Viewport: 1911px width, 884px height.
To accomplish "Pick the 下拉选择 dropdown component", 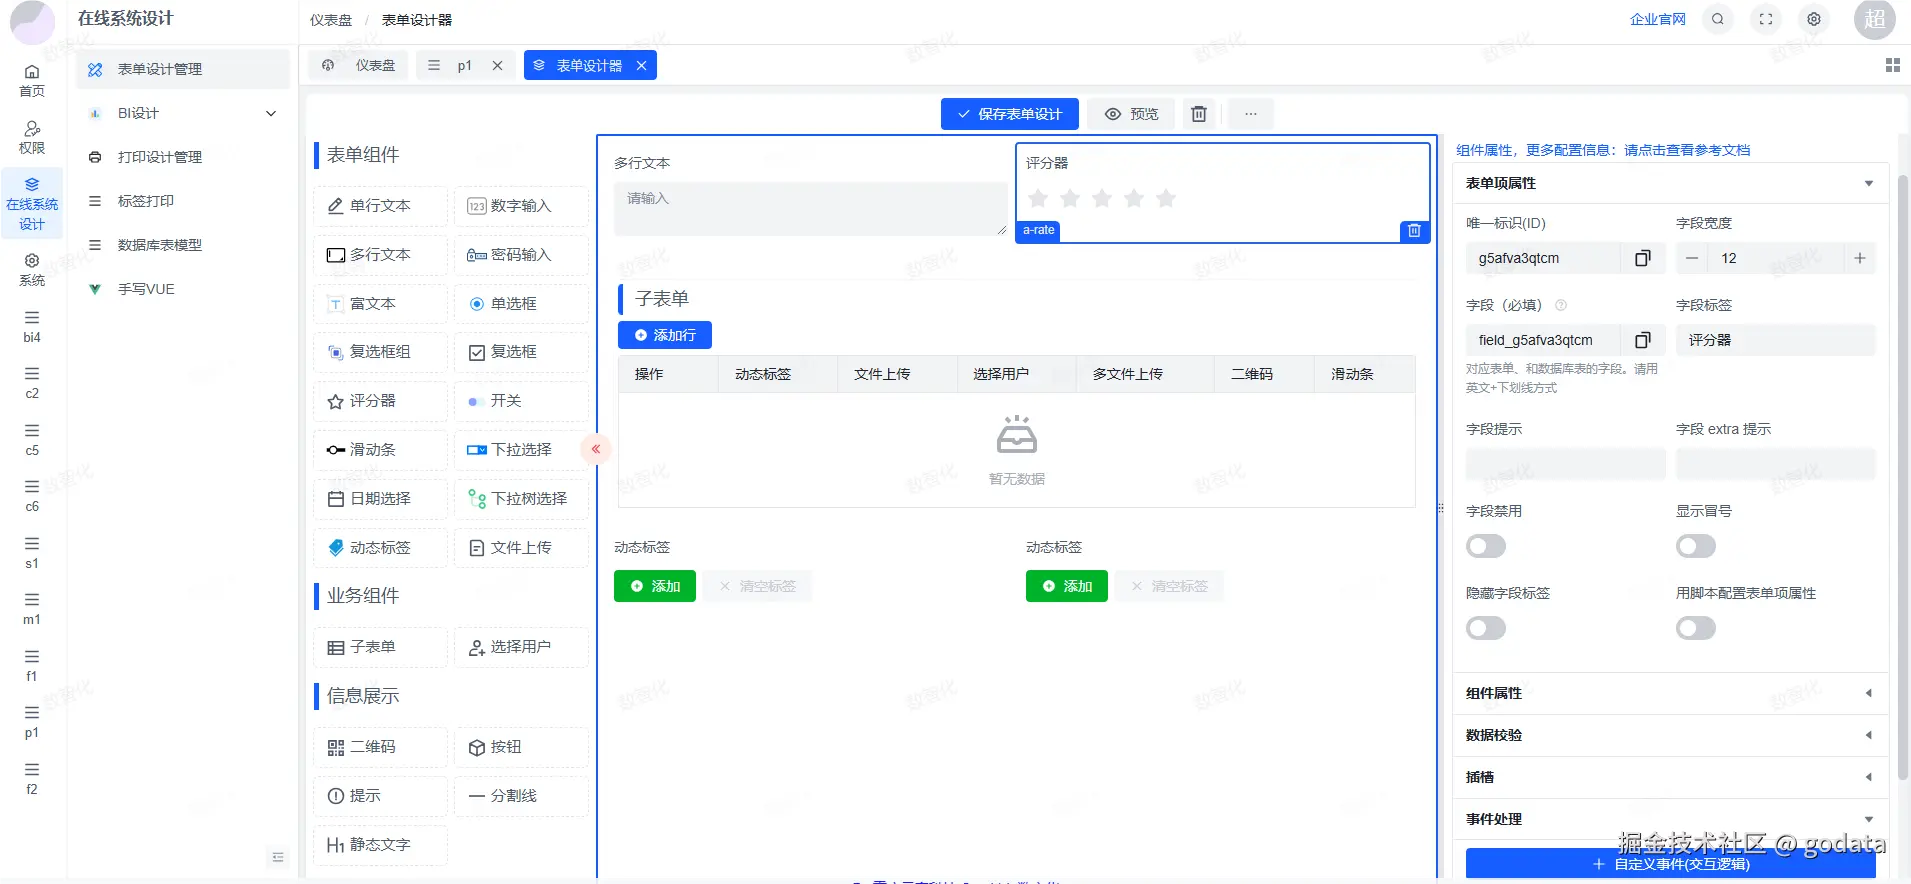I will [x=521, y=450].
